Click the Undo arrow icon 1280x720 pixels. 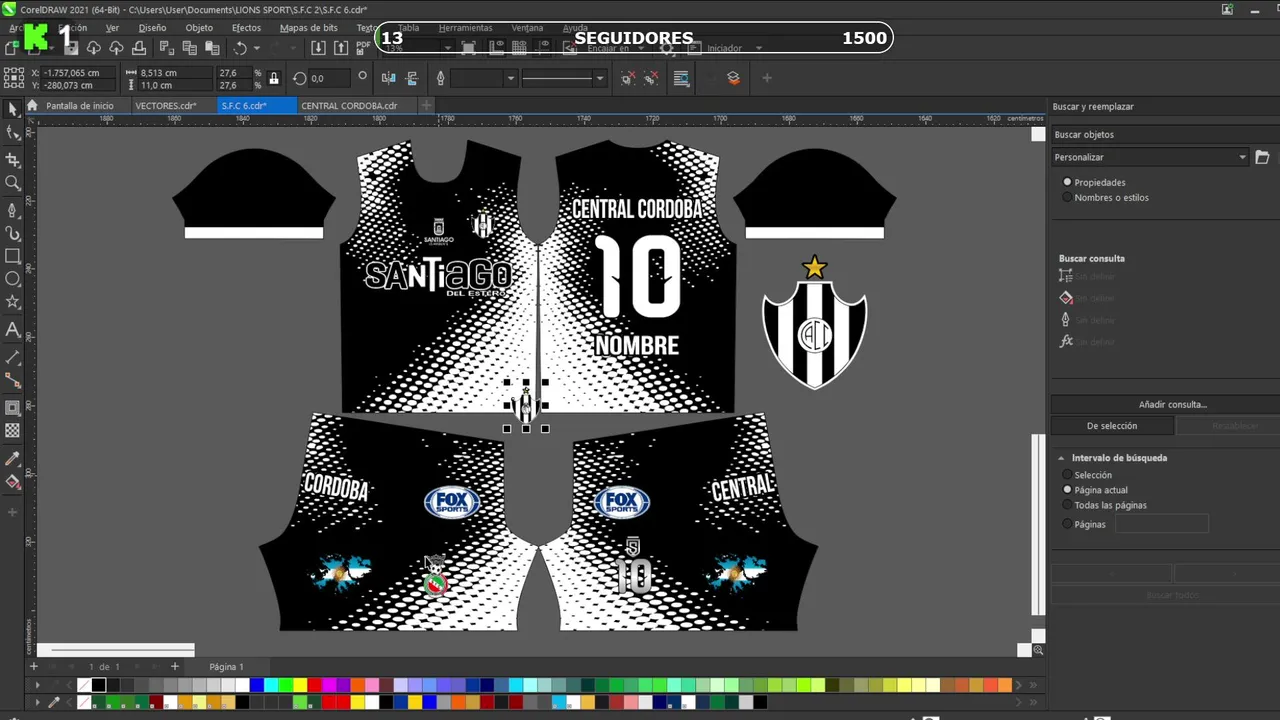click(240, 48)
